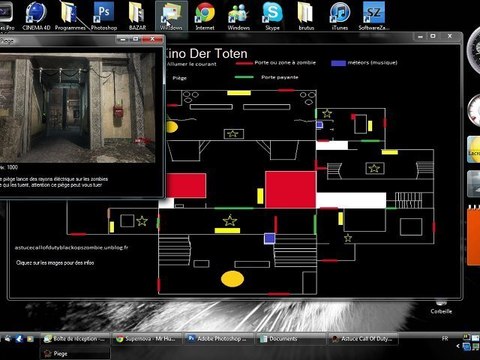
Task: Click the yellow bar below the centre lobby star
Action: coord(227,230)
